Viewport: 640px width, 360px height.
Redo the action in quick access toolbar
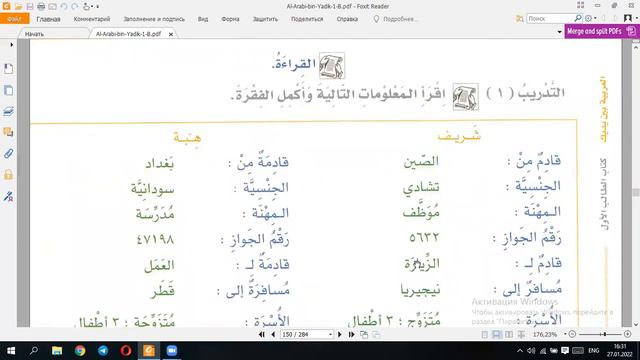tap(74, 7)
